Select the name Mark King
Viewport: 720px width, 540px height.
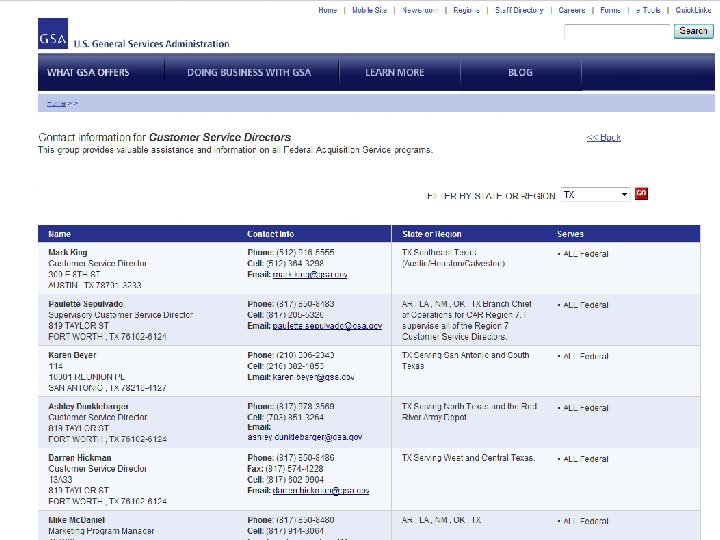68,252
